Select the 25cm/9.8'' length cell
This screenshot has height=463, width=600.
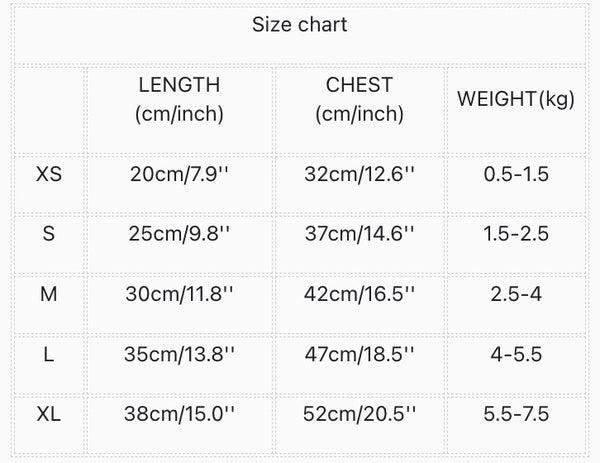pos(180,234)
